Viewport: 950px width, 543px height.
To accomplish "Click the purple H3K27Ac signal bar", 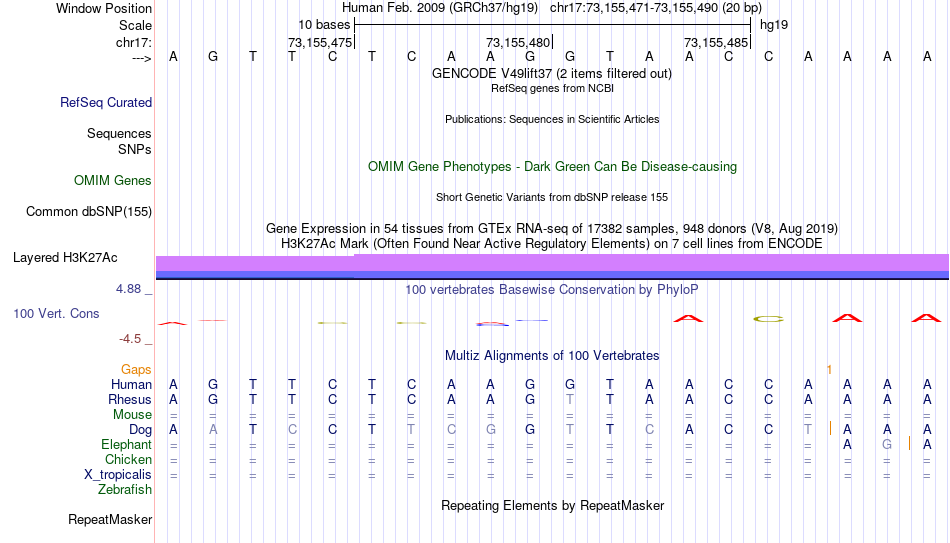I will [552, 264].
